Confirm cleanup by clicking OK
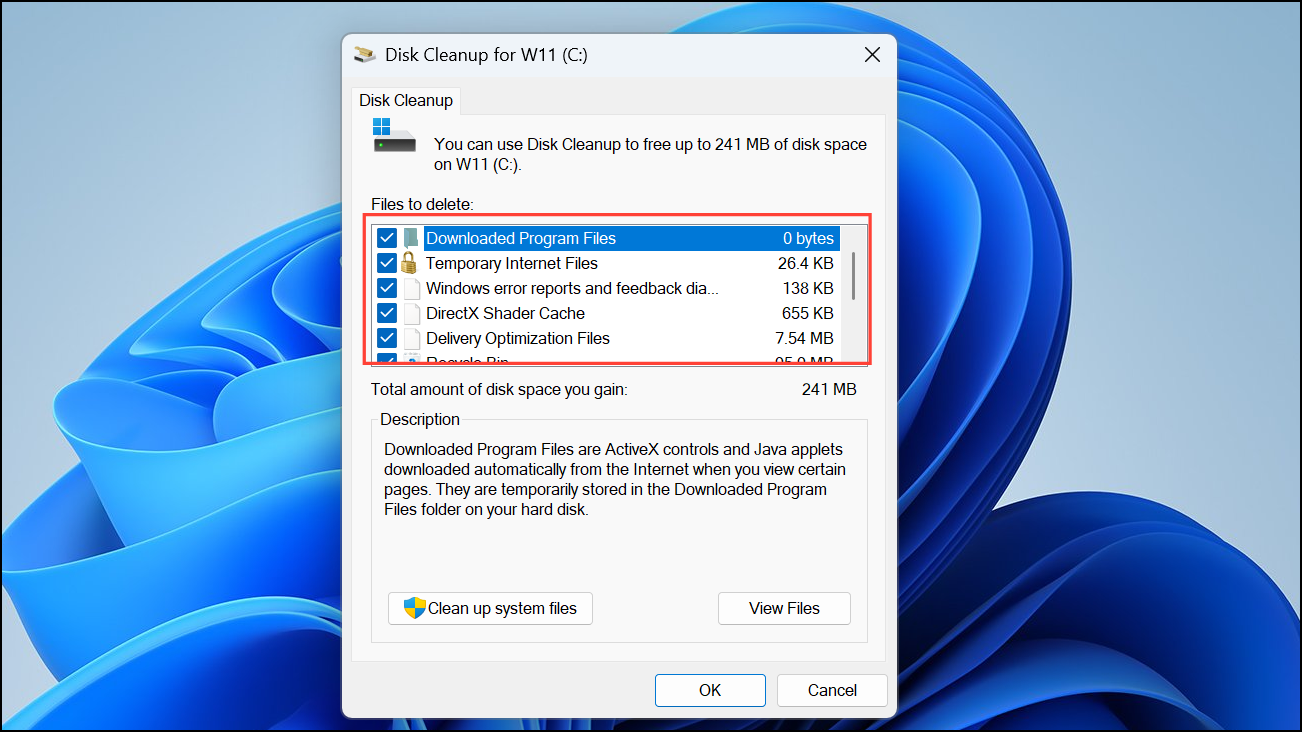1302x732 pixels. tap(710, 690)
